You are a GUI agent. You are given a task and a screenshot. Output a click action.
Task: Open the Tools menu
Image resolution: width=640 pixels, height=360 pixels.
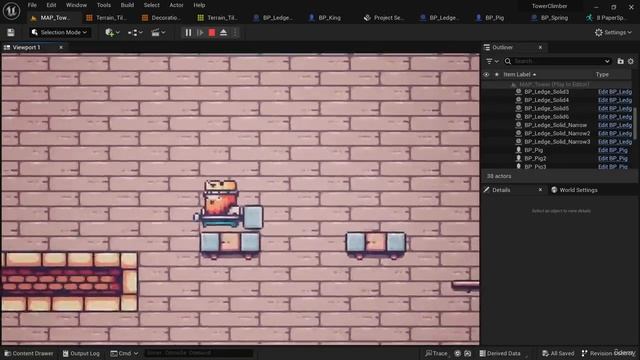[x=104, y=5]
